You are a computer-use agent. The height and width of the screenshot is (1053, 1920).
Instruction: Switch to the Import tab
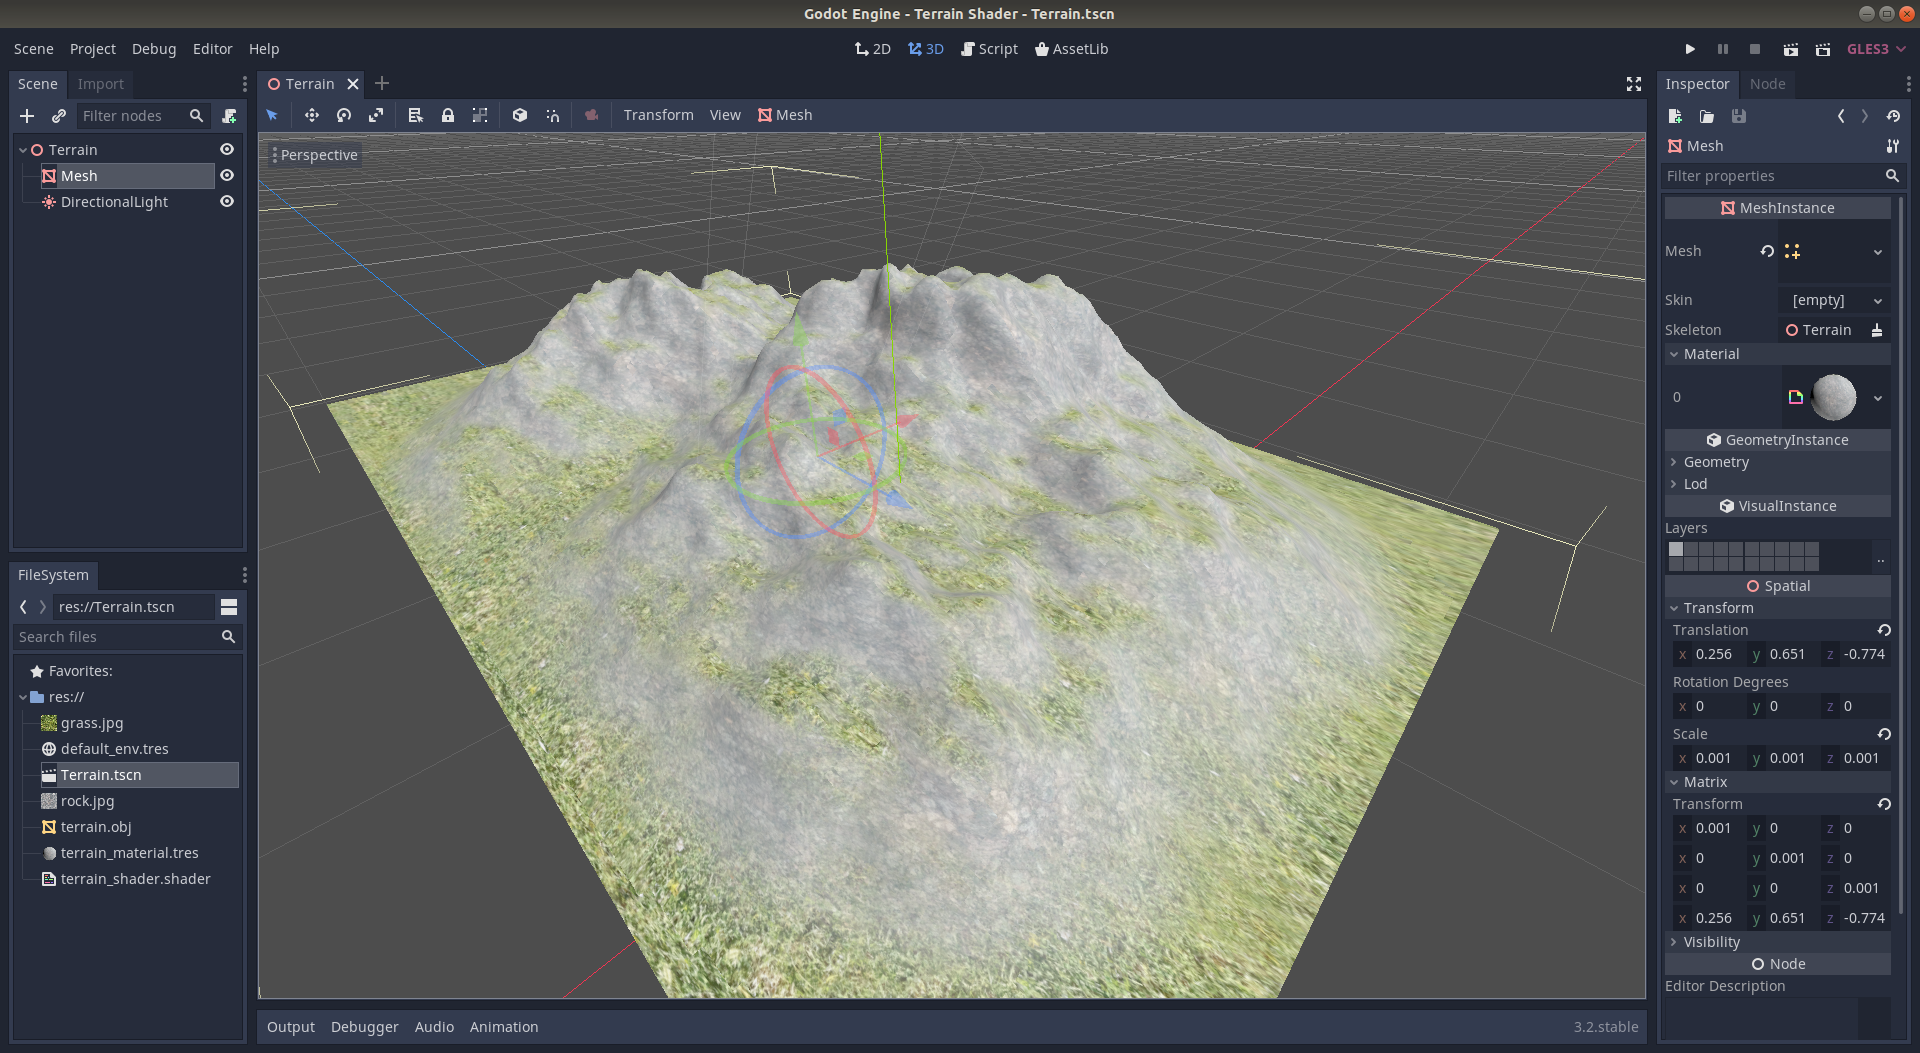pos(101,84)
